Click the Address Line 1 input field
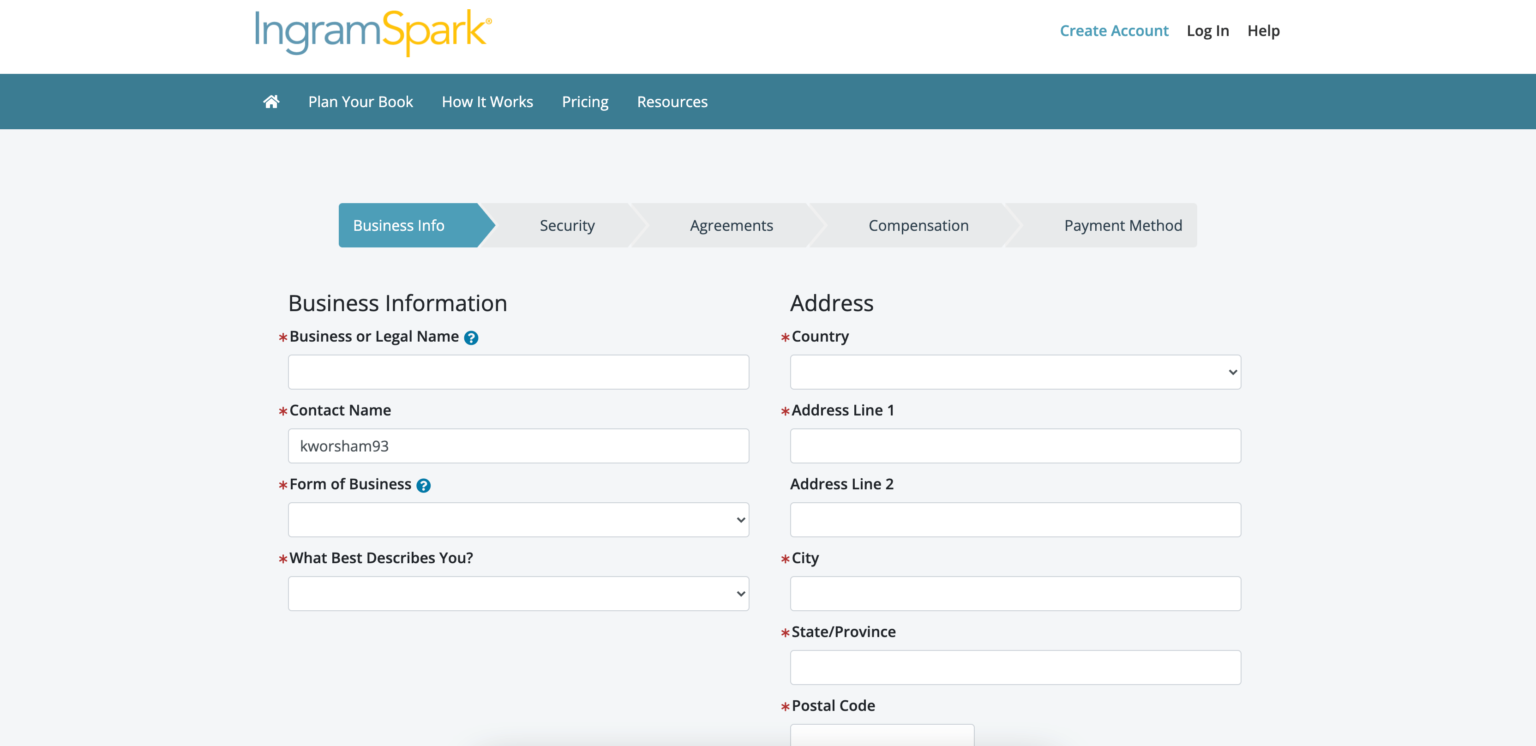The image size is (1536, 746). click(x=1014, y=445)
